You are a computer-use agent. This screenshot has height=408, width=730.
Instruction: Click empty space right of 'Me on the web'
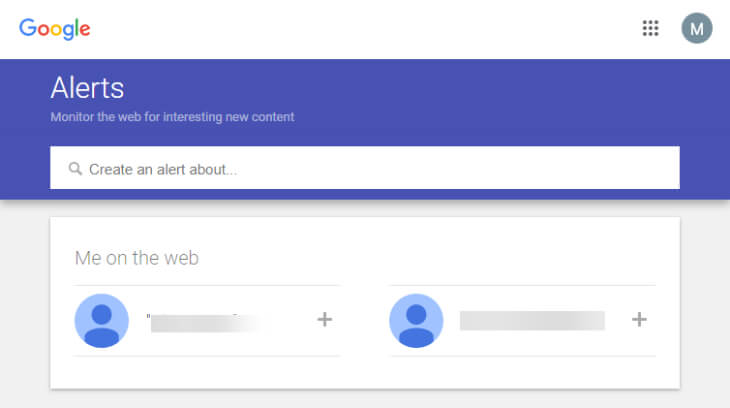tap(419, 258)
